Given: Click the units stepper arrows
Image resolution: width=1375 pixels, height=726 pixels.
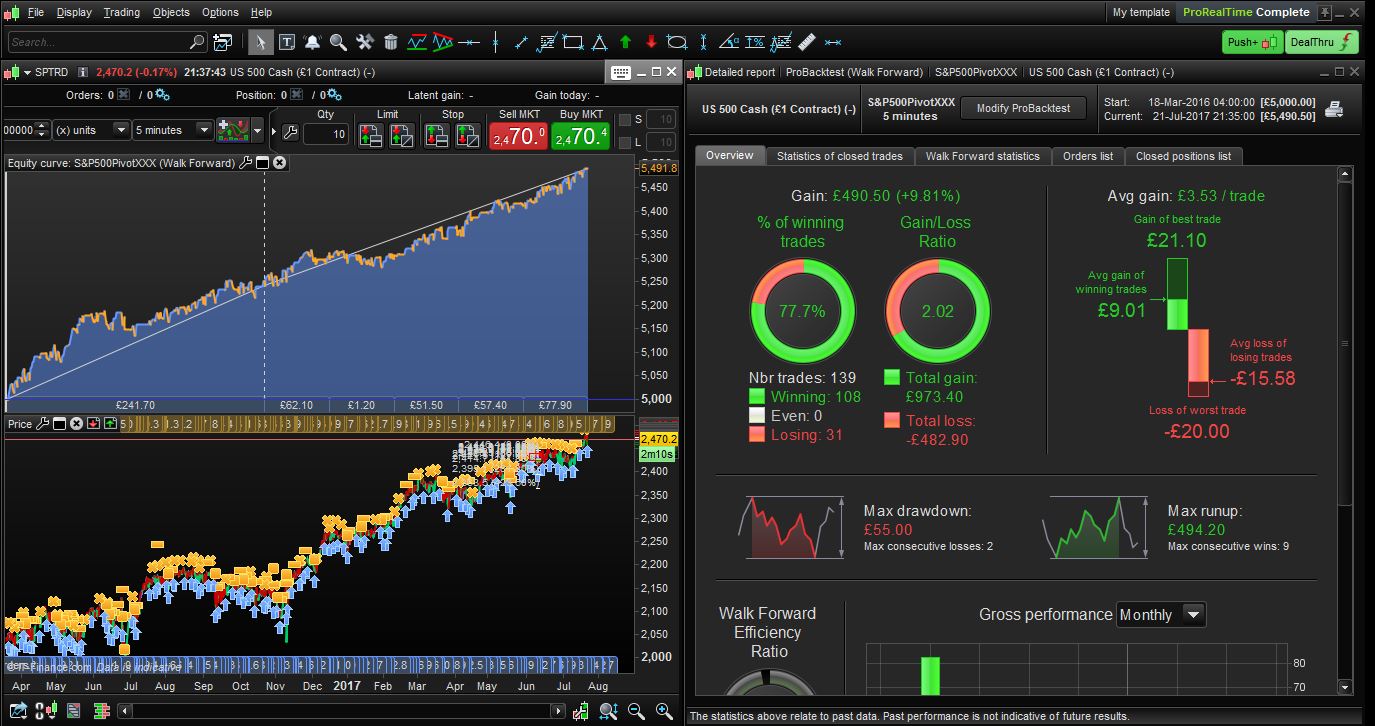Looking at the screenshot, I should tap(41, 130).
